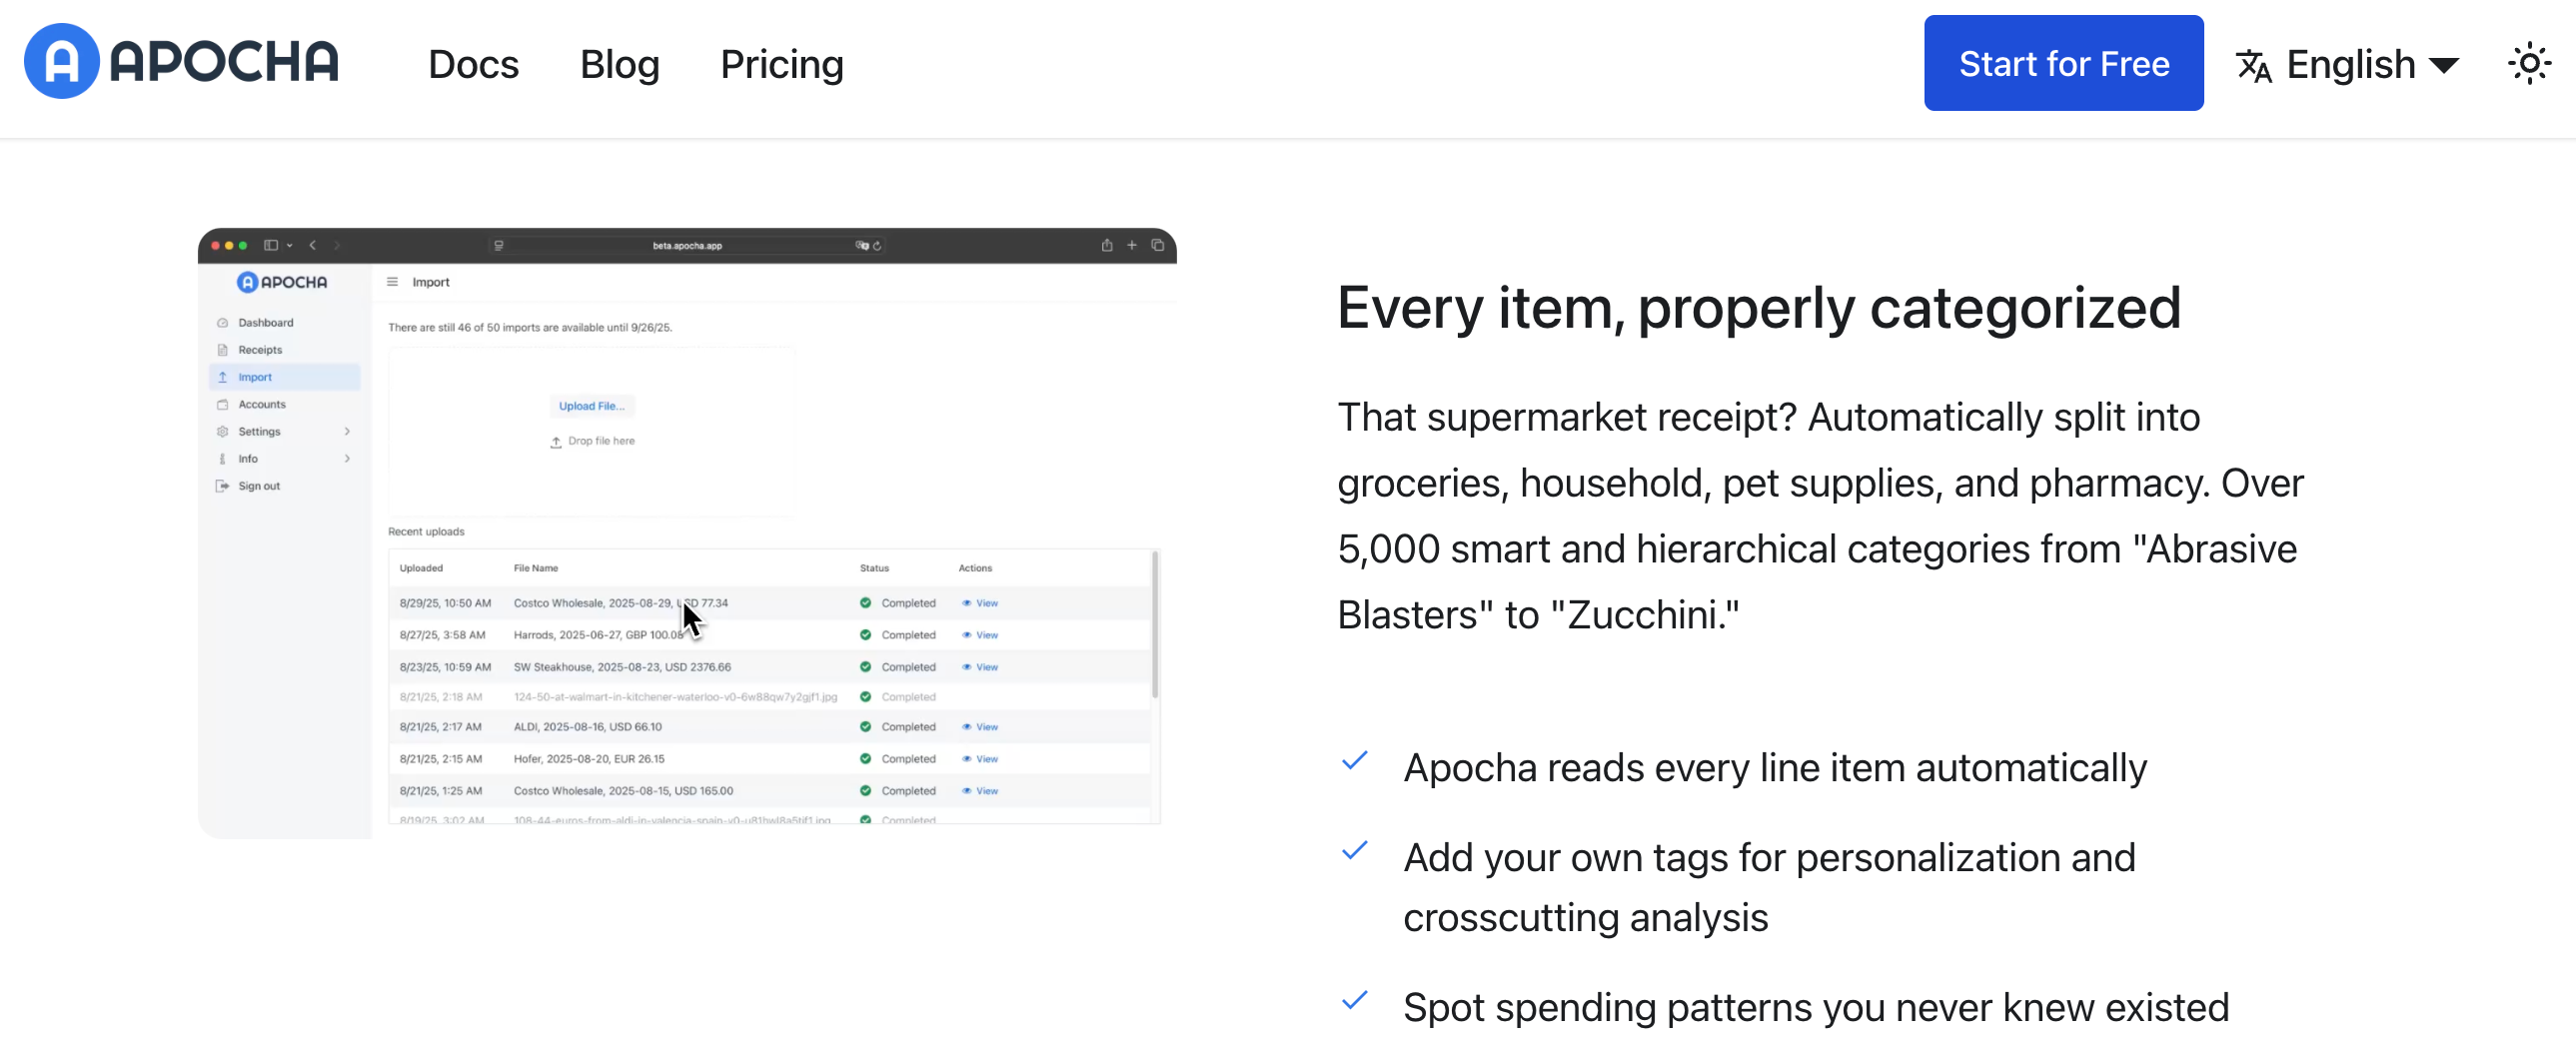Image resolution: width=2576 pixels, height=1061 pixels.
Task: Expand the Settings submenu chevron
Action: click(x=347, y=432)
